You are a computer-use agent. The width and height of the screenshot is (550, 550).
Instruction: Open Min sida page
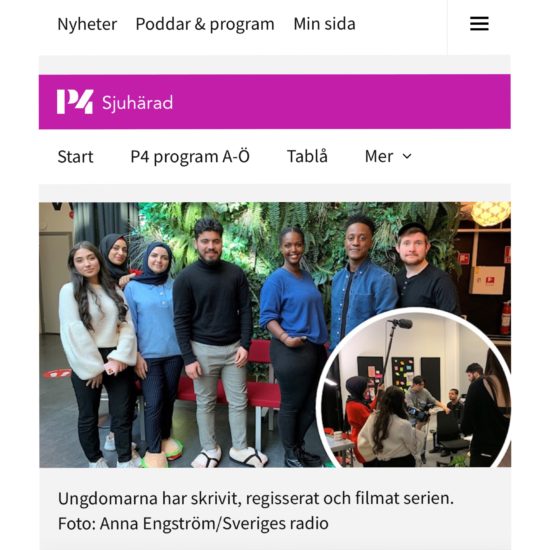click(324, 24)
